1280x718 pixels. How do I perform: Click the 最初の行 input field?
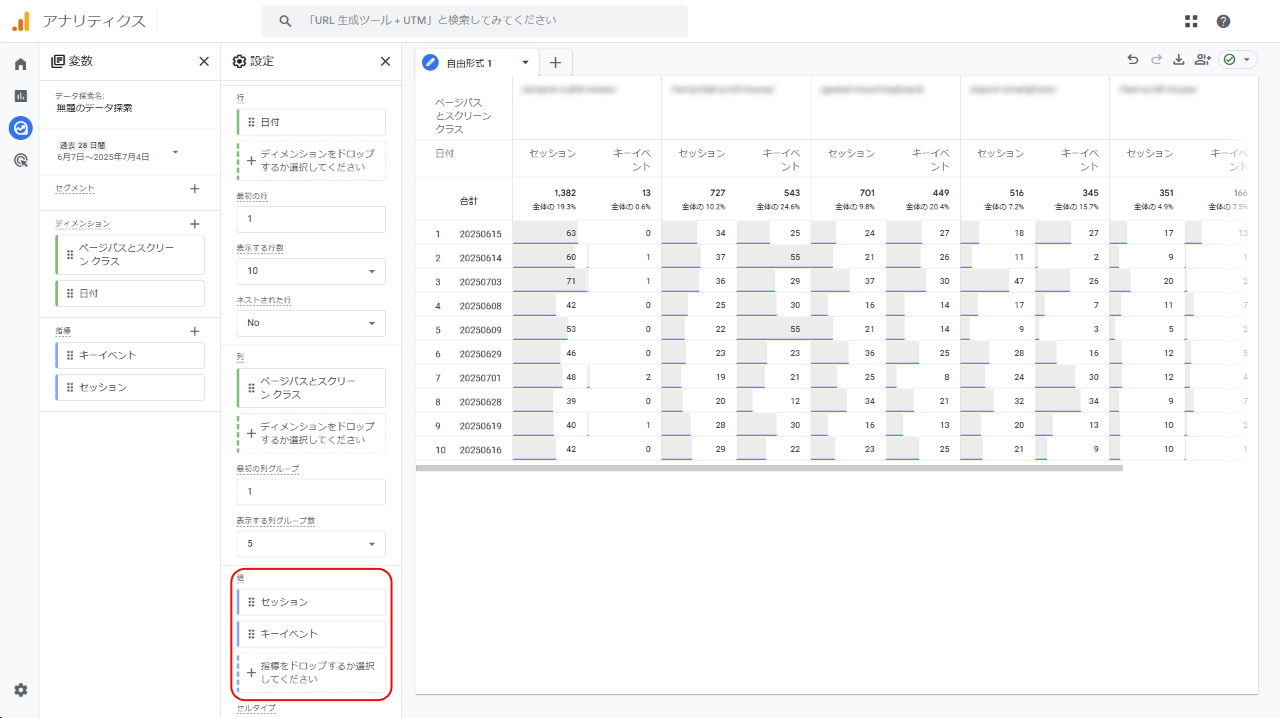[x=311, y=219]
